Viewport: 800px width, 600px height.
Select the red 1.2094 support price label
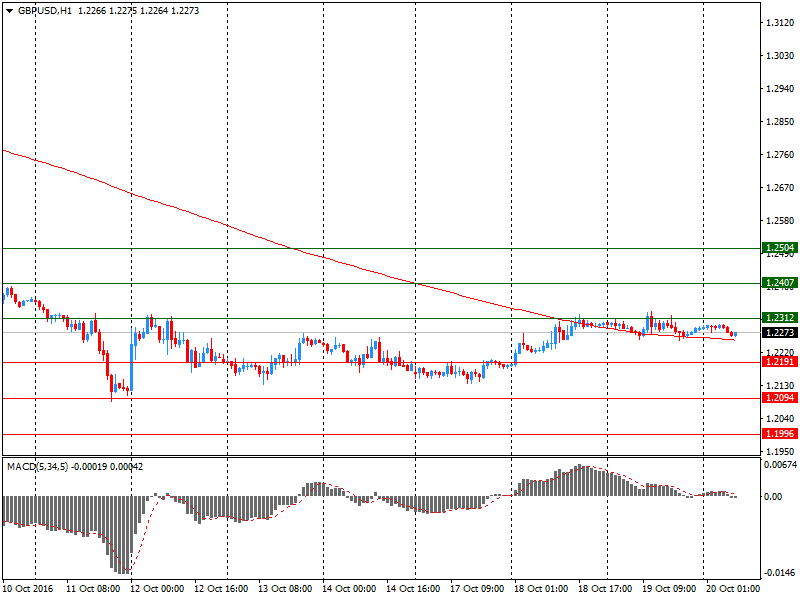780,397
